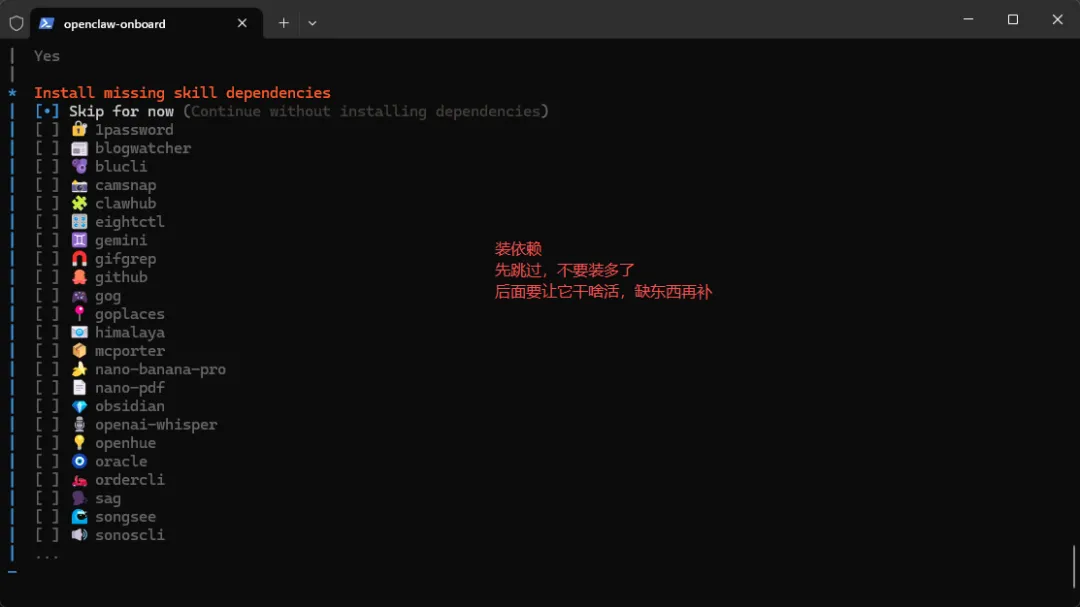The width and height of the screenshot is (1080, 607).
Task: Toggle the clawhub checkbox
Action: 47,203
